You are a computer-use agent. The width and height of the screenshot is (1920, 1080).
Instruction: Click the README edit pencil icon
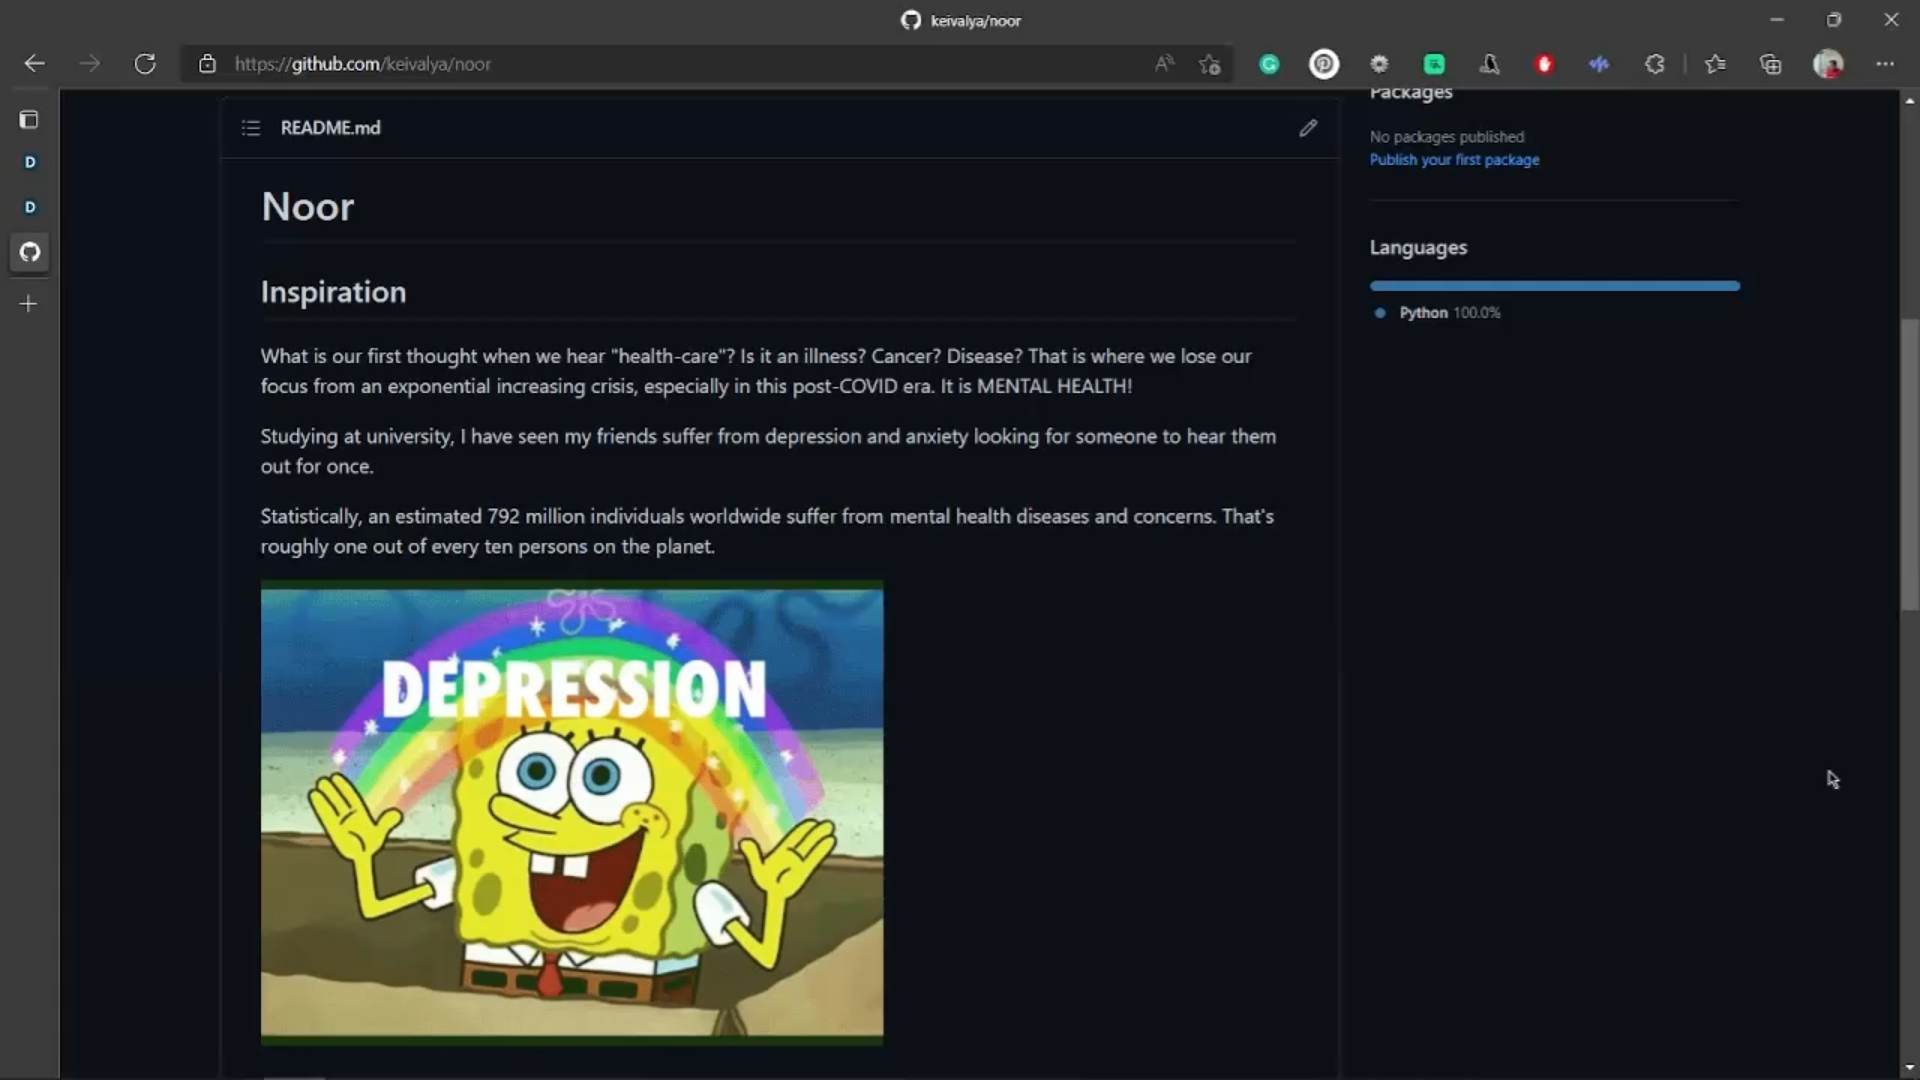pyautogui.click(x=1308, y=128)
